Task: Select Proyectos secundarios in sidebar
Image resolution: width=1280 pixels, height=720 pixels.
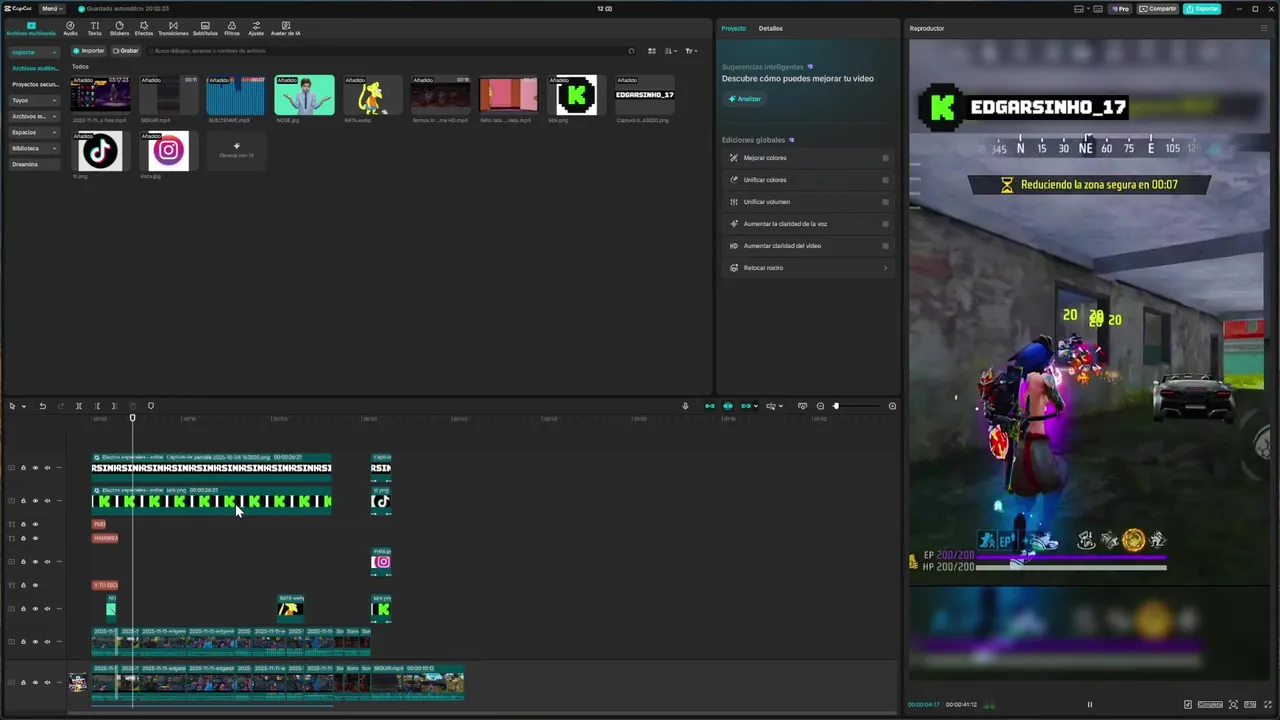Action: [35, 84]
